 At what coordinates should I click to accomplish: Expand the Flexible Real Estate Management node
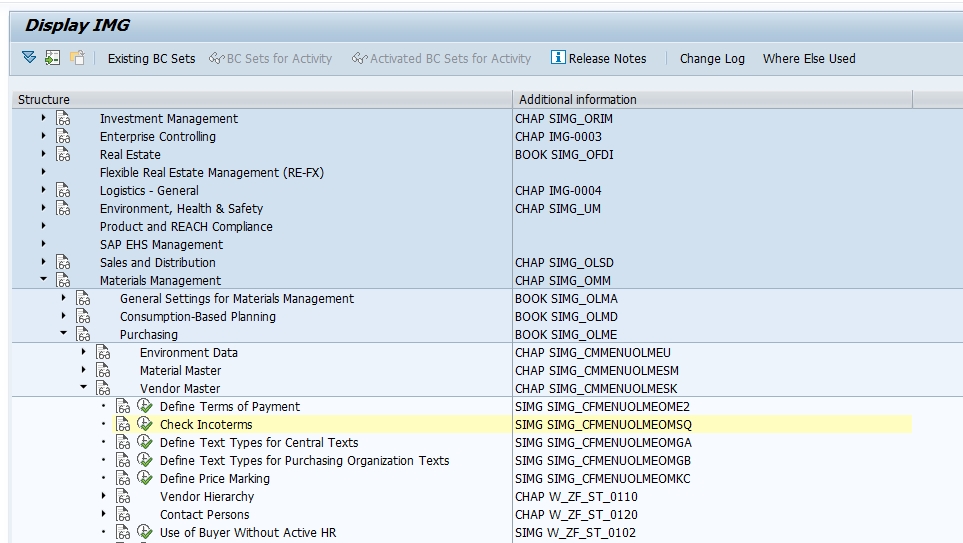[x=44, y=171]
